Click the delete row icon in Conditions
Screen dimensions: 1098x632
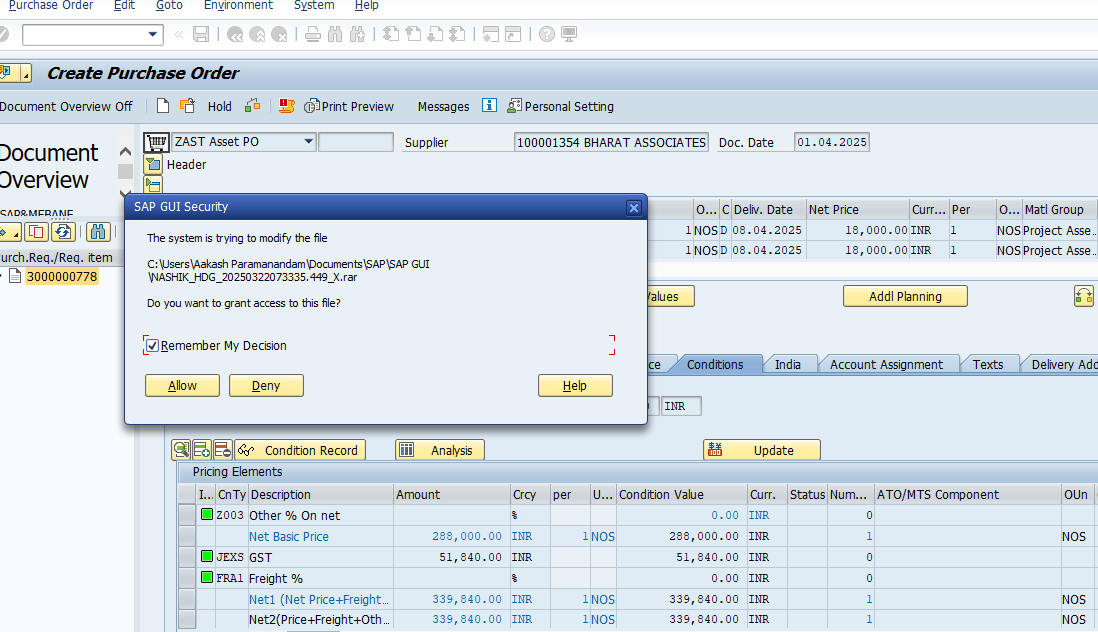pyautogui.click(x=221, y=450)
